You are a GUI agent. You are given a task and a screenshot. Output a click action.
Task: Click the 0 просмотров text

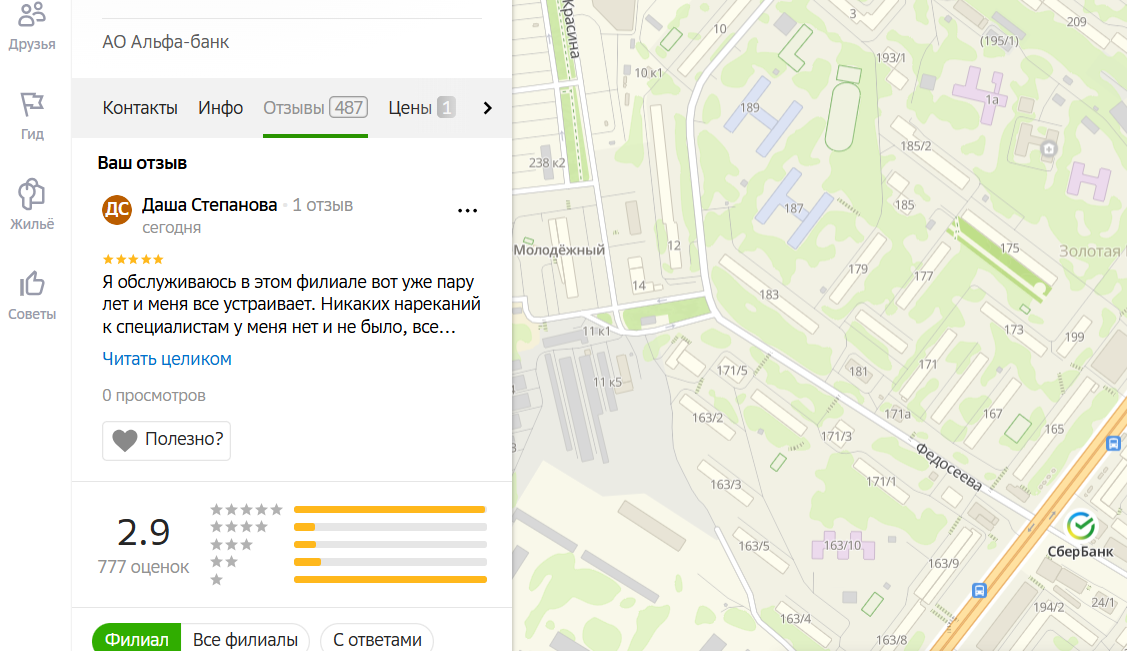pos(154,395)
